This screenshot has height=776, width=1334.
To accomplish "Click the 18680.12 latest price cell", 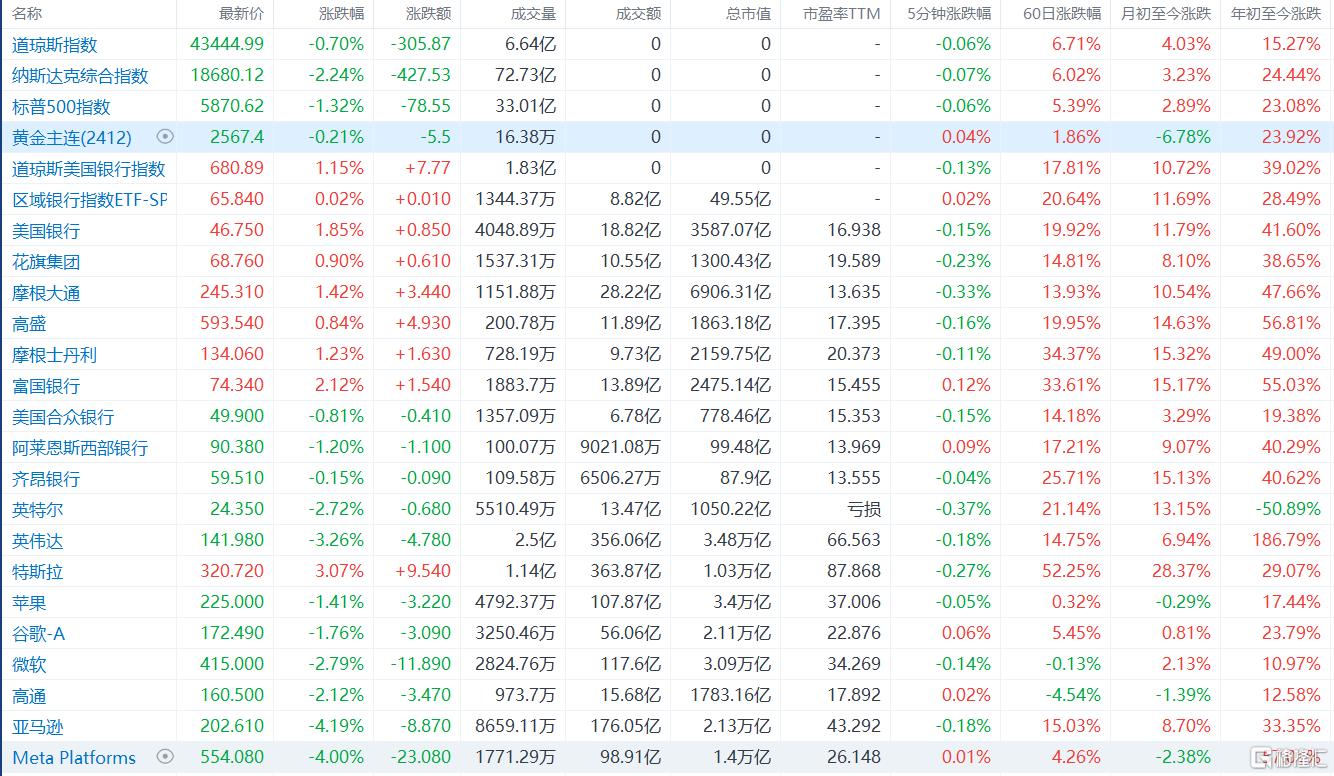I will [x=227, y=75].
